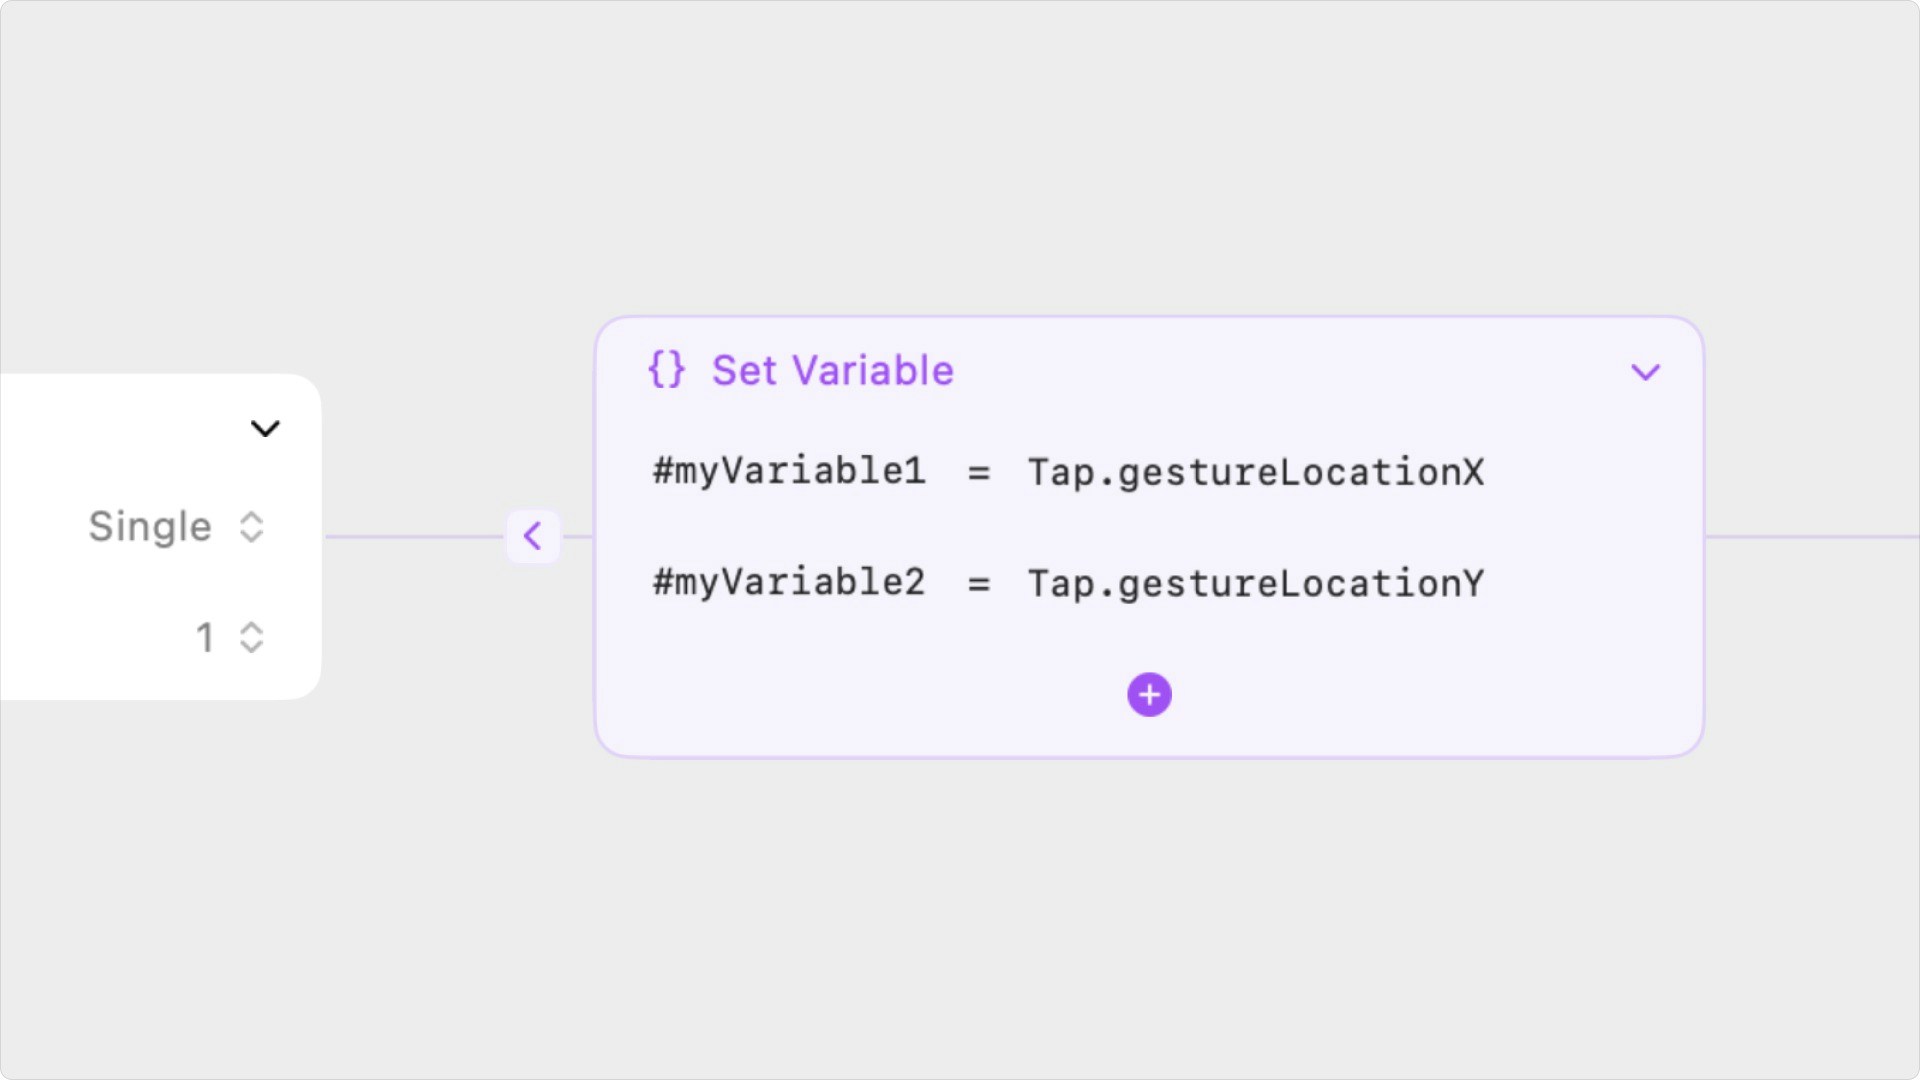This screenshot has height=1080, width=1920.
Task: Collapse the left card using black chevron
Action: [265, 429]
